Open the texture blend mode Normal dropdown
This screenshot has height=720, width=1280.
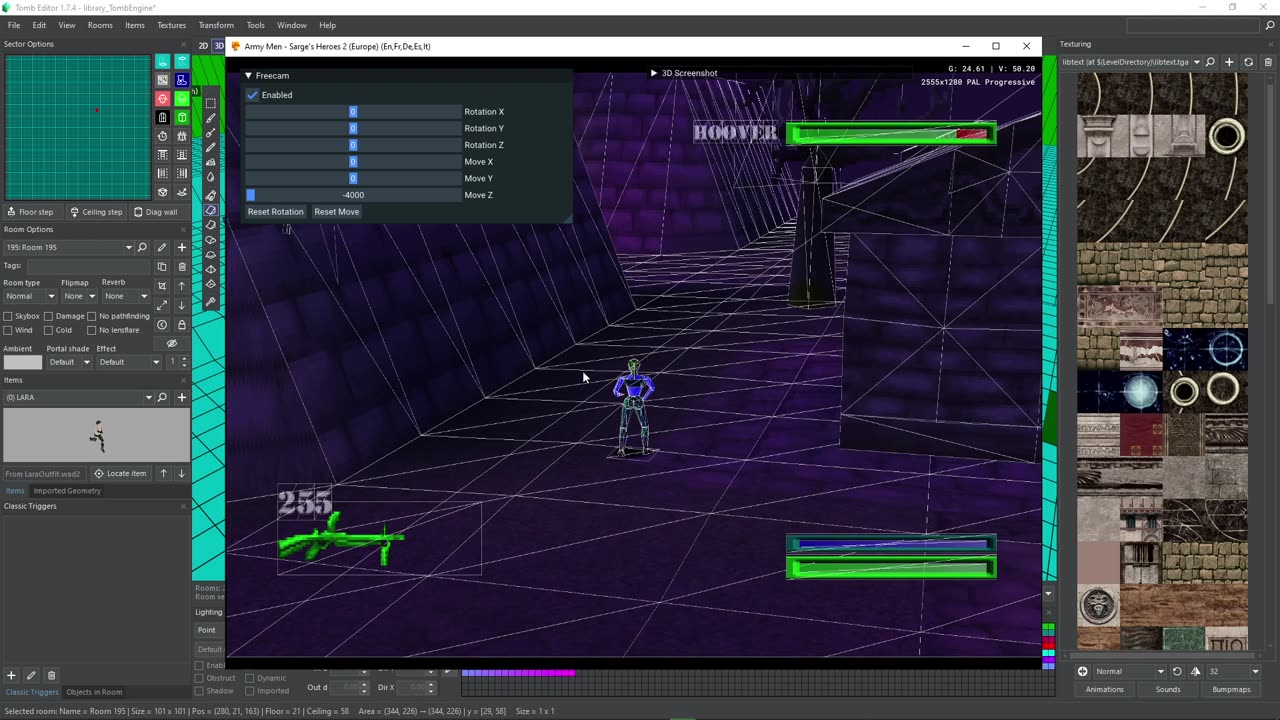(x=1130, y=671)
